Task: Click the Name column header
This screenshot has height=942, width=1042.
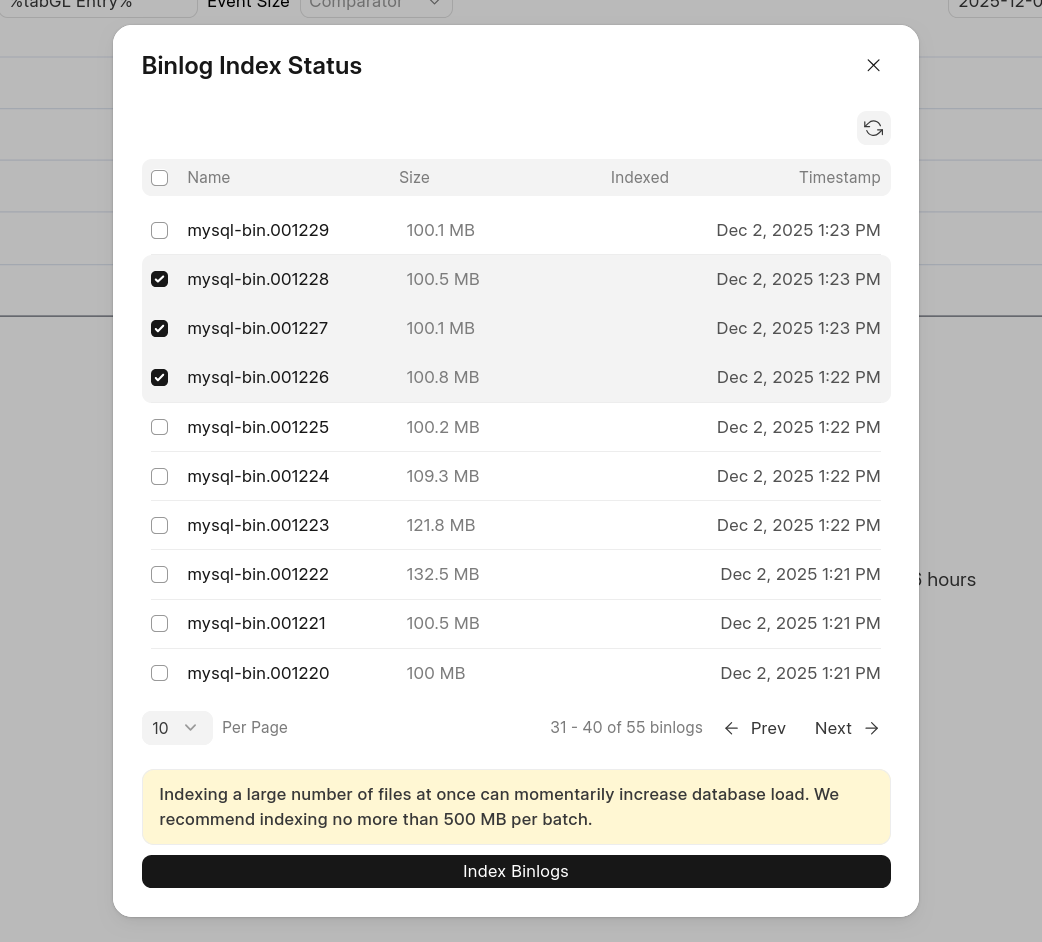Action: (x=208, y=178)
